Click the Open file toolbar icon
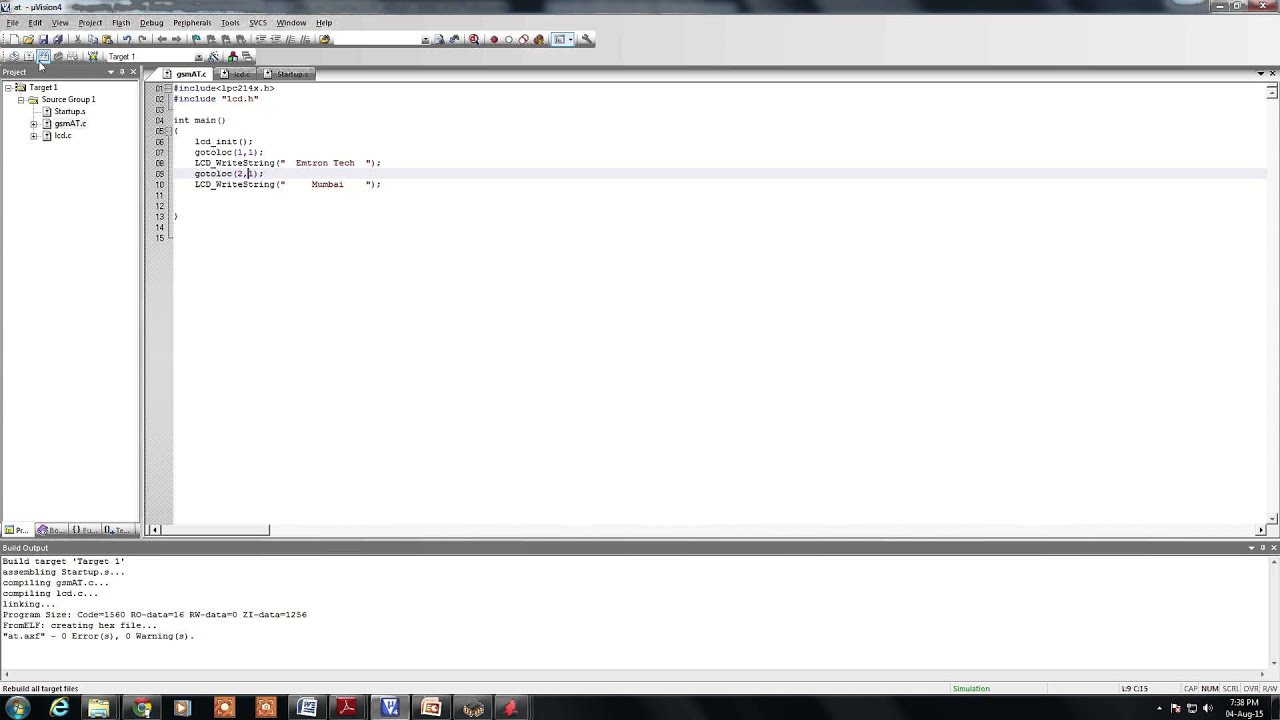1280x720 pixels. [29, 39]
